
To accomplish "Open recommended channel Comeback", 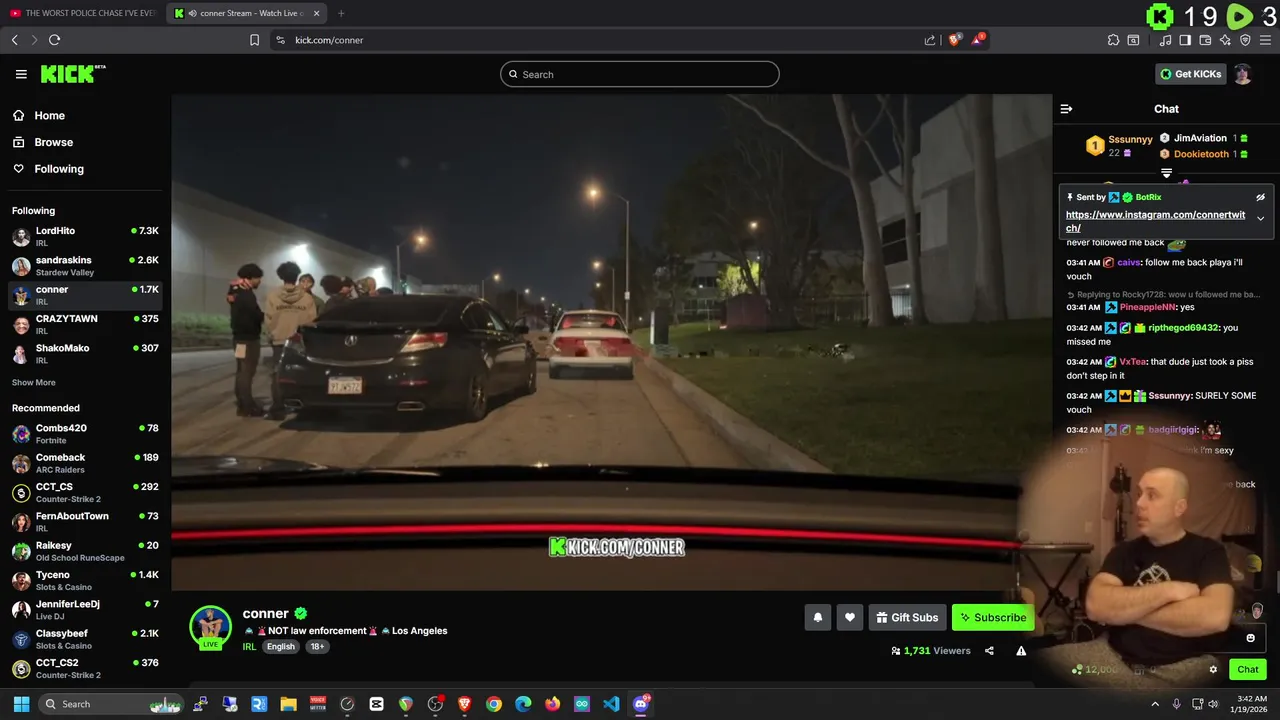I will [85, 463].
